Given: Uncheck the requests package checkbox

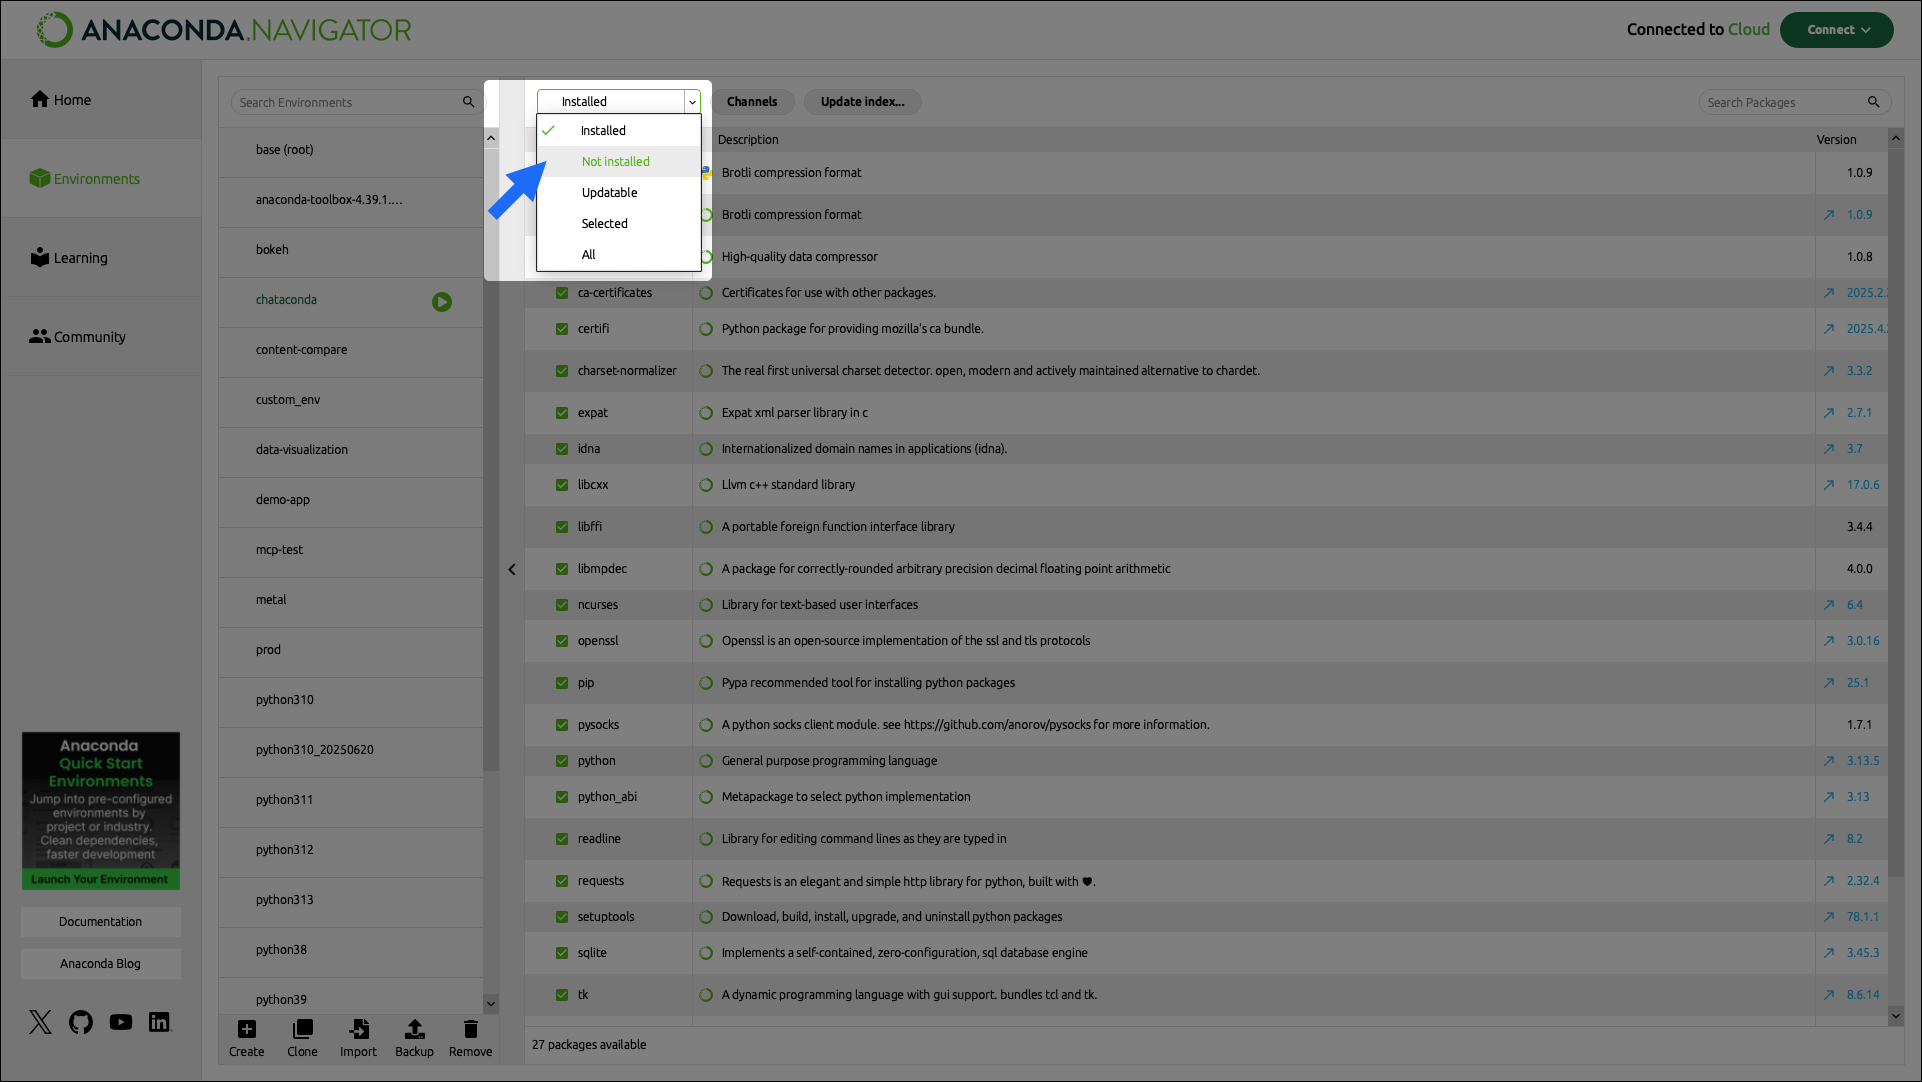Looking at the screenshot, I should tap(561, 881).
